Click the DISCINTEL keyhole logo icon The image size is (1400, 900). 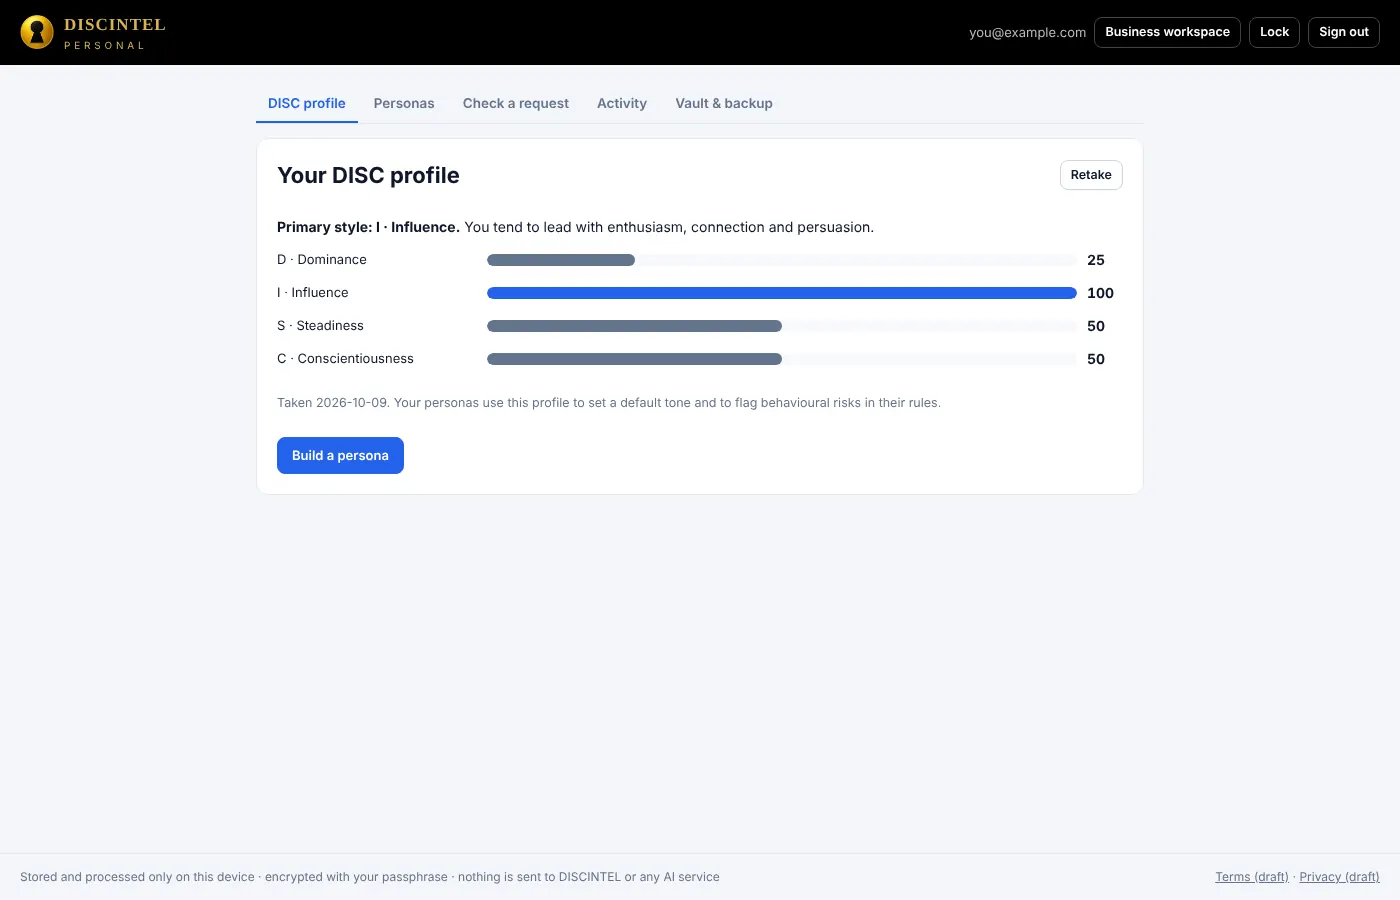coord(37,32)
